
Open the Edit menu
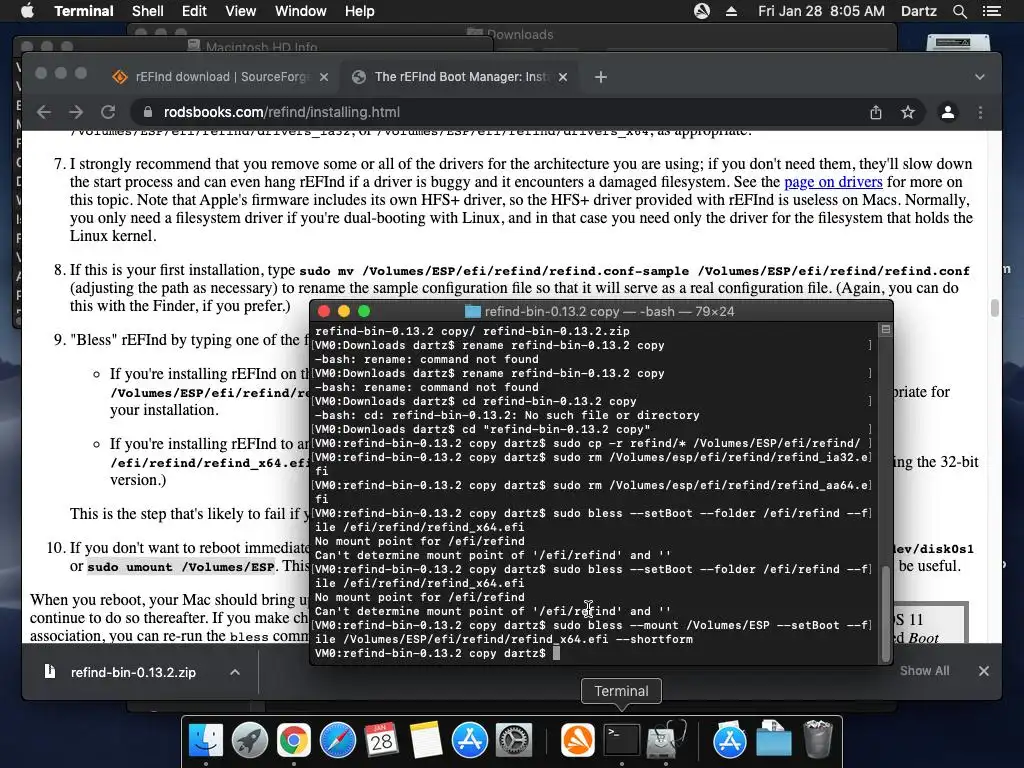coord(194,11)
